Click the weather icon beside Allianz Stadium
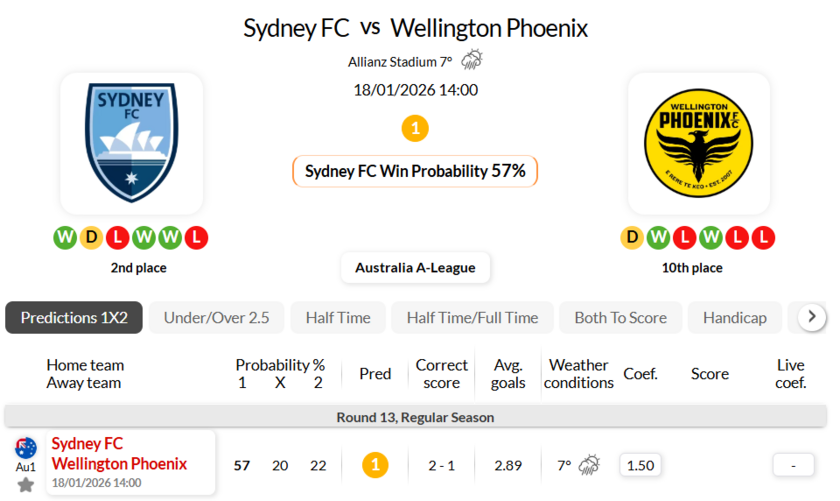Viewport: 840px width, 501px height. (472, 60)
